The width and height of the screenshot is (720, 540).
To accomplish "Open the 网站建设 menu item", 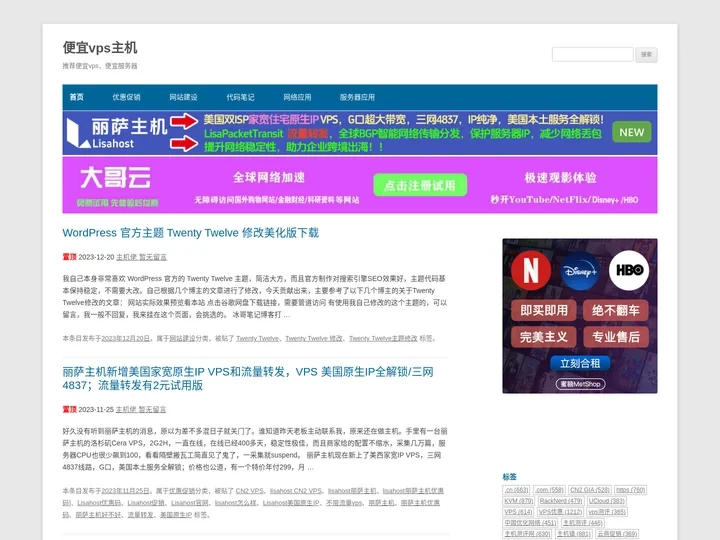I will pos(183,97).
